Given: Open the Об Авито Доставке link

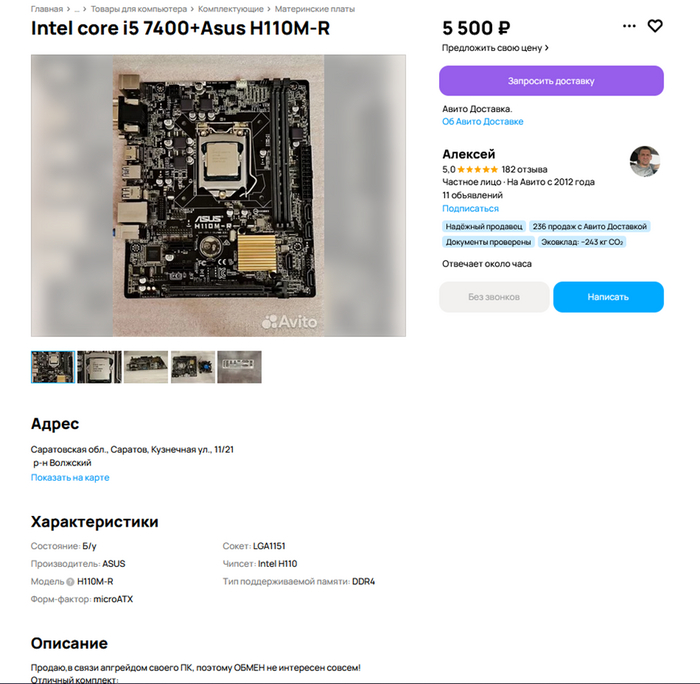Looking at the screenshot, I should tap(483, 121).
